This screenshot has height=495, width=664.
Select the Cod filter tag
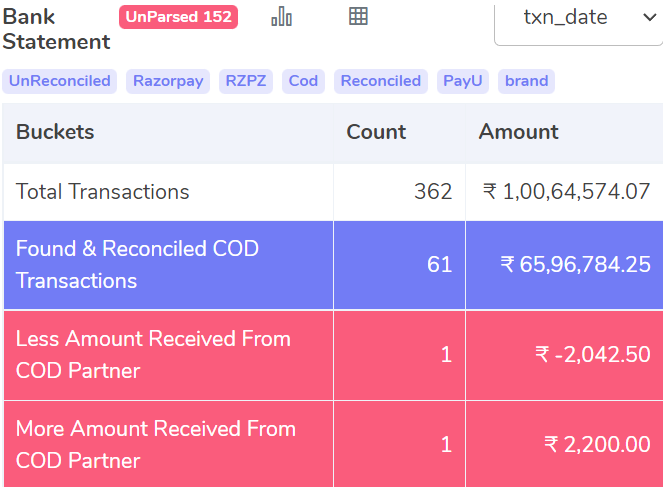(x=303, y=81)
